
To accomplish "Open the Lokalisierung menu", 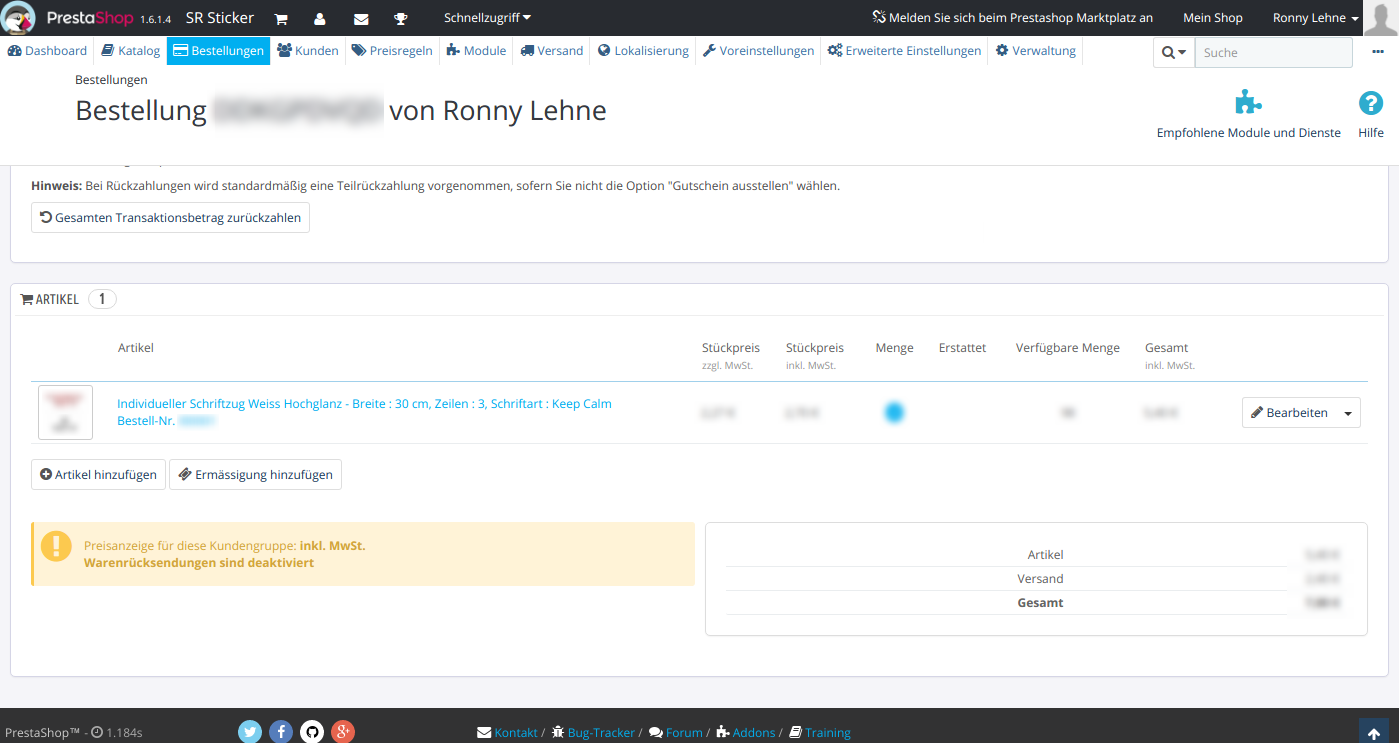I will click(x=644, y=51).
